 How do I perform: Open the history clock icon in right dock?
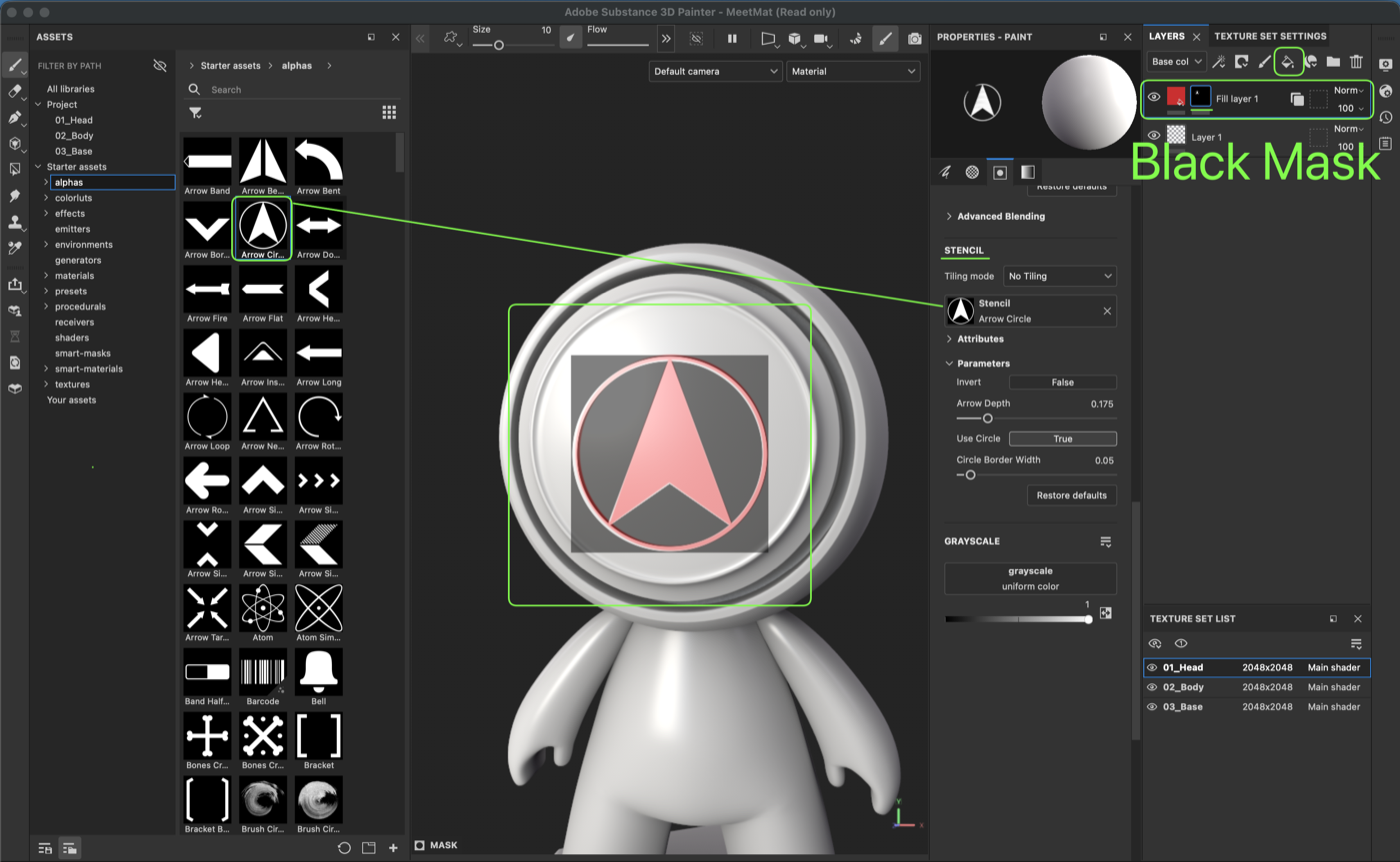(x=1385, y=117)
